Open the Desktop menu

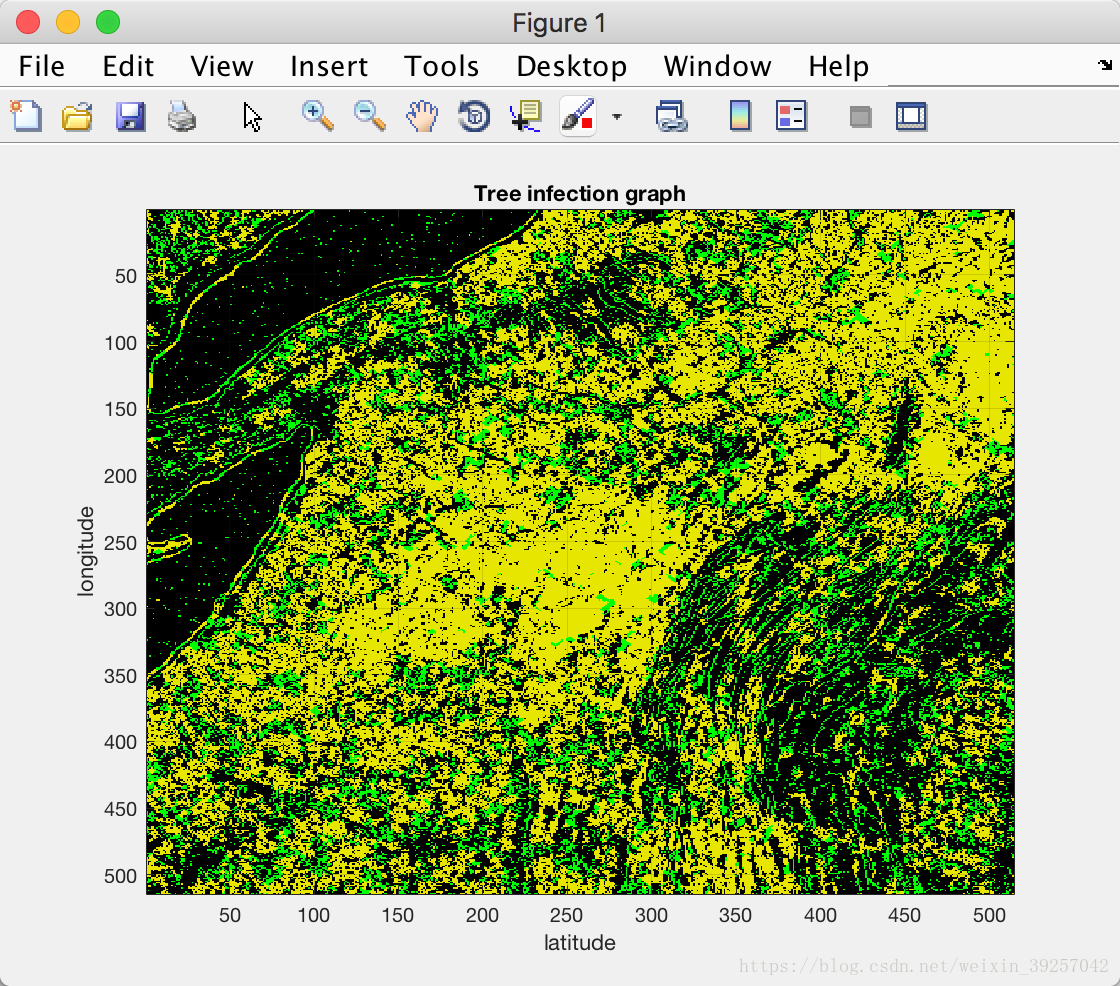click(x=571, y=66)
